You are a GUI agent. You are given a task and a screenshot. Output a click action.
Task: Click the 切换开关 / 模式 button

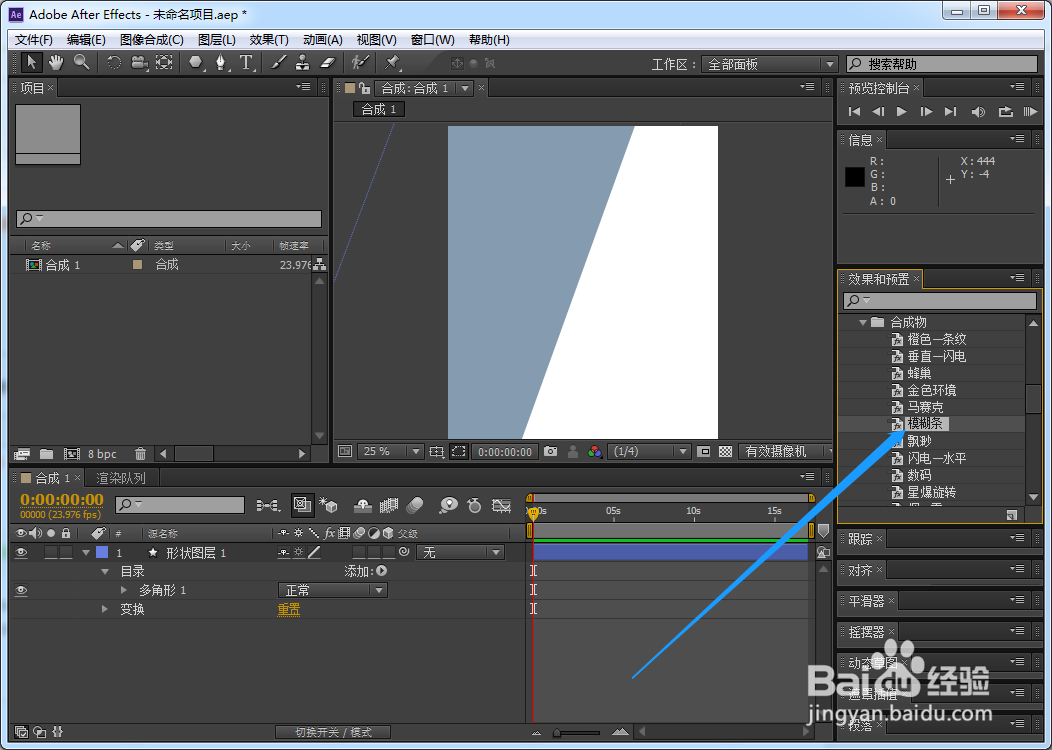333,732
